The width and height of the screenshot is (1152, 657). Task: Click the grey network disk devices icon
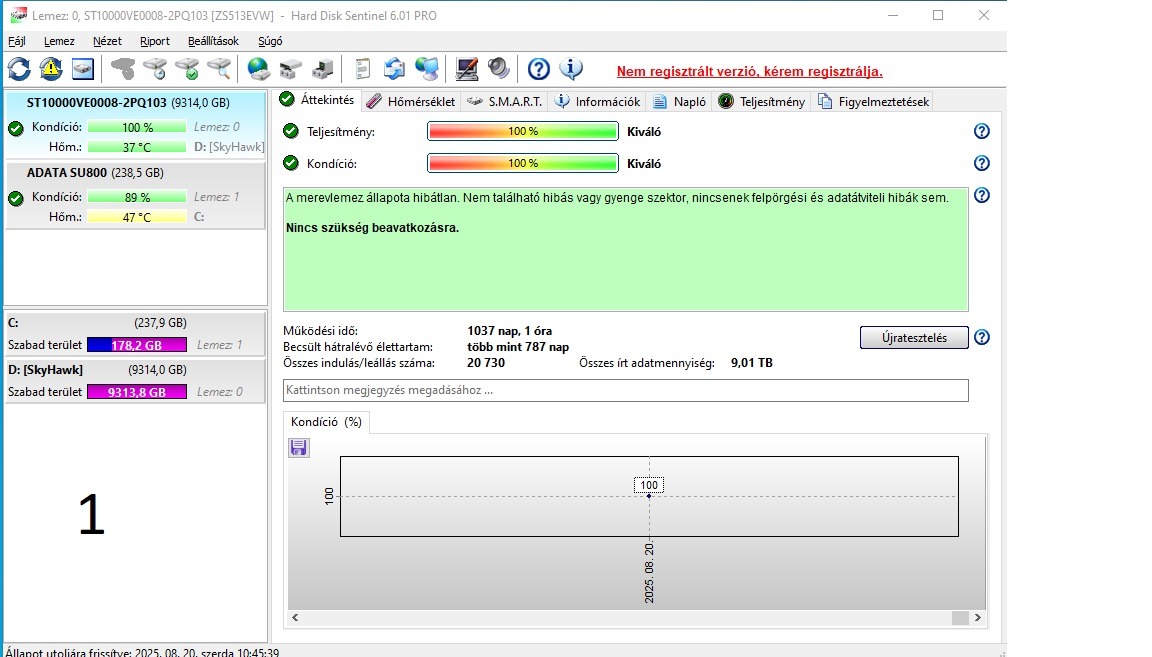coord(291,69)
